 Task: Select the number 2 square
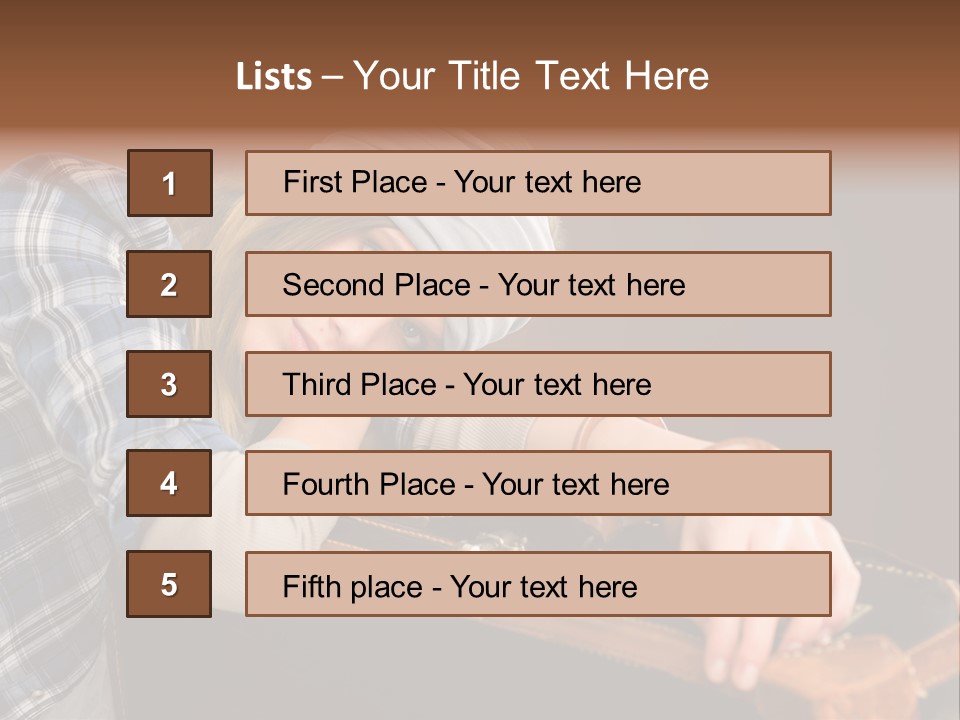[x=169, y=283]
